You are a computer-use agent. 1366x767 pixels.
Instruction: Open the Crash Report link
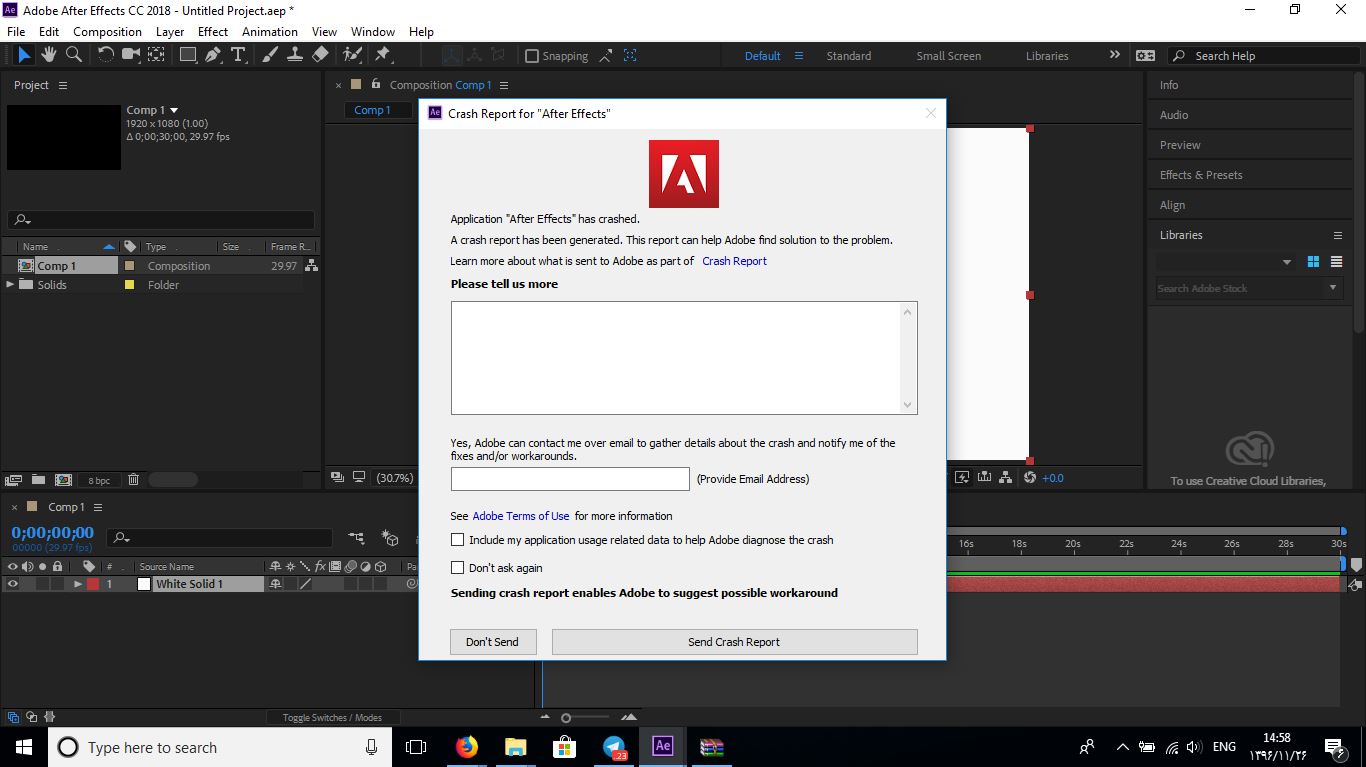pyautogui.click(x=735, y=261)
